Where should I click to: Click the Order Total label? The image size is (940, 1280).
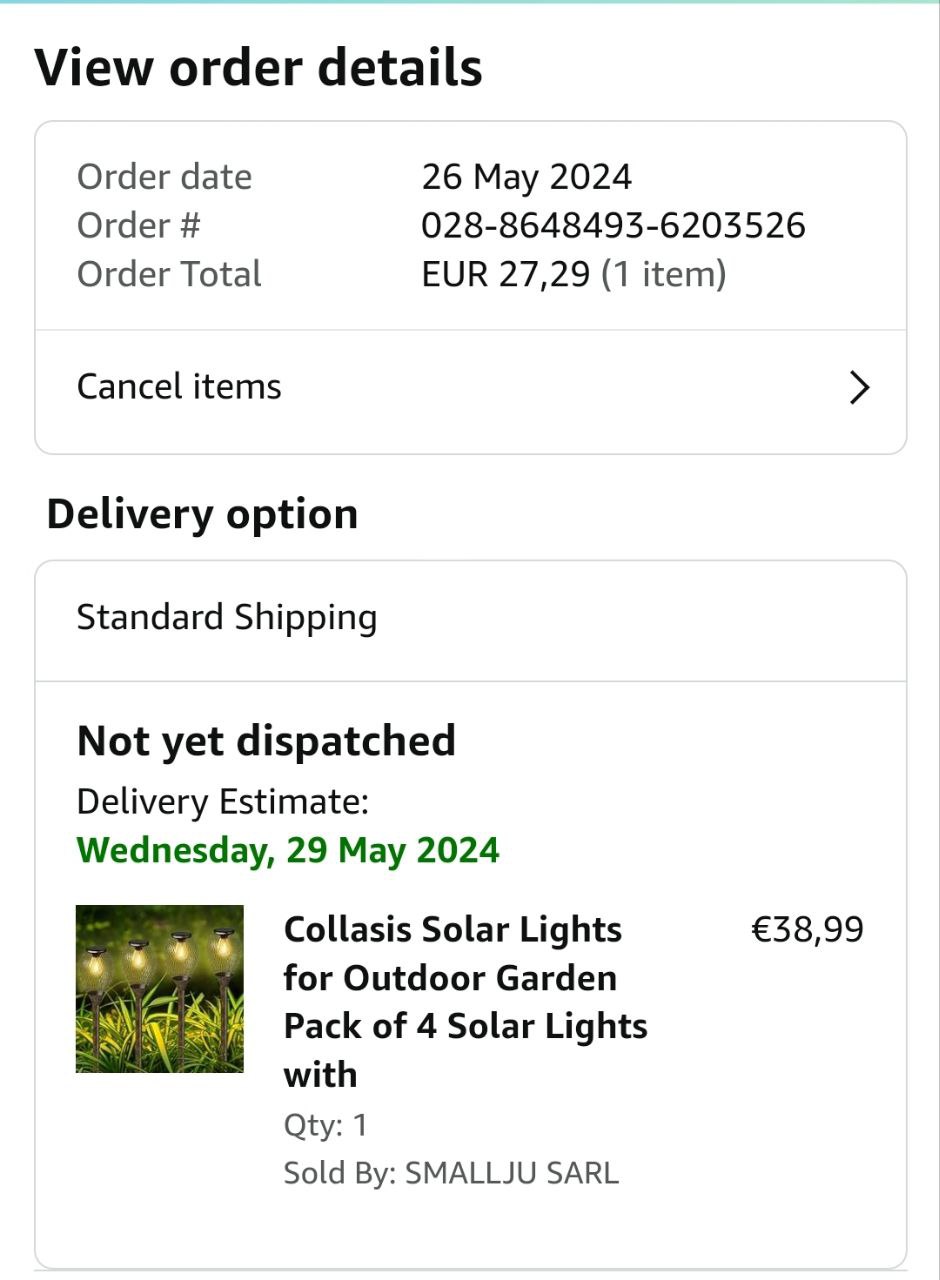pos(169,274)
